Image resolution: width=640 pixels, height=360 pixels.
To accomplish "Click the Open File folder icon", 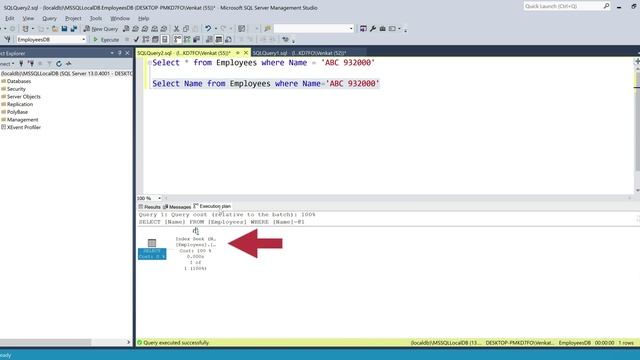I will click(x=55, y=29).
